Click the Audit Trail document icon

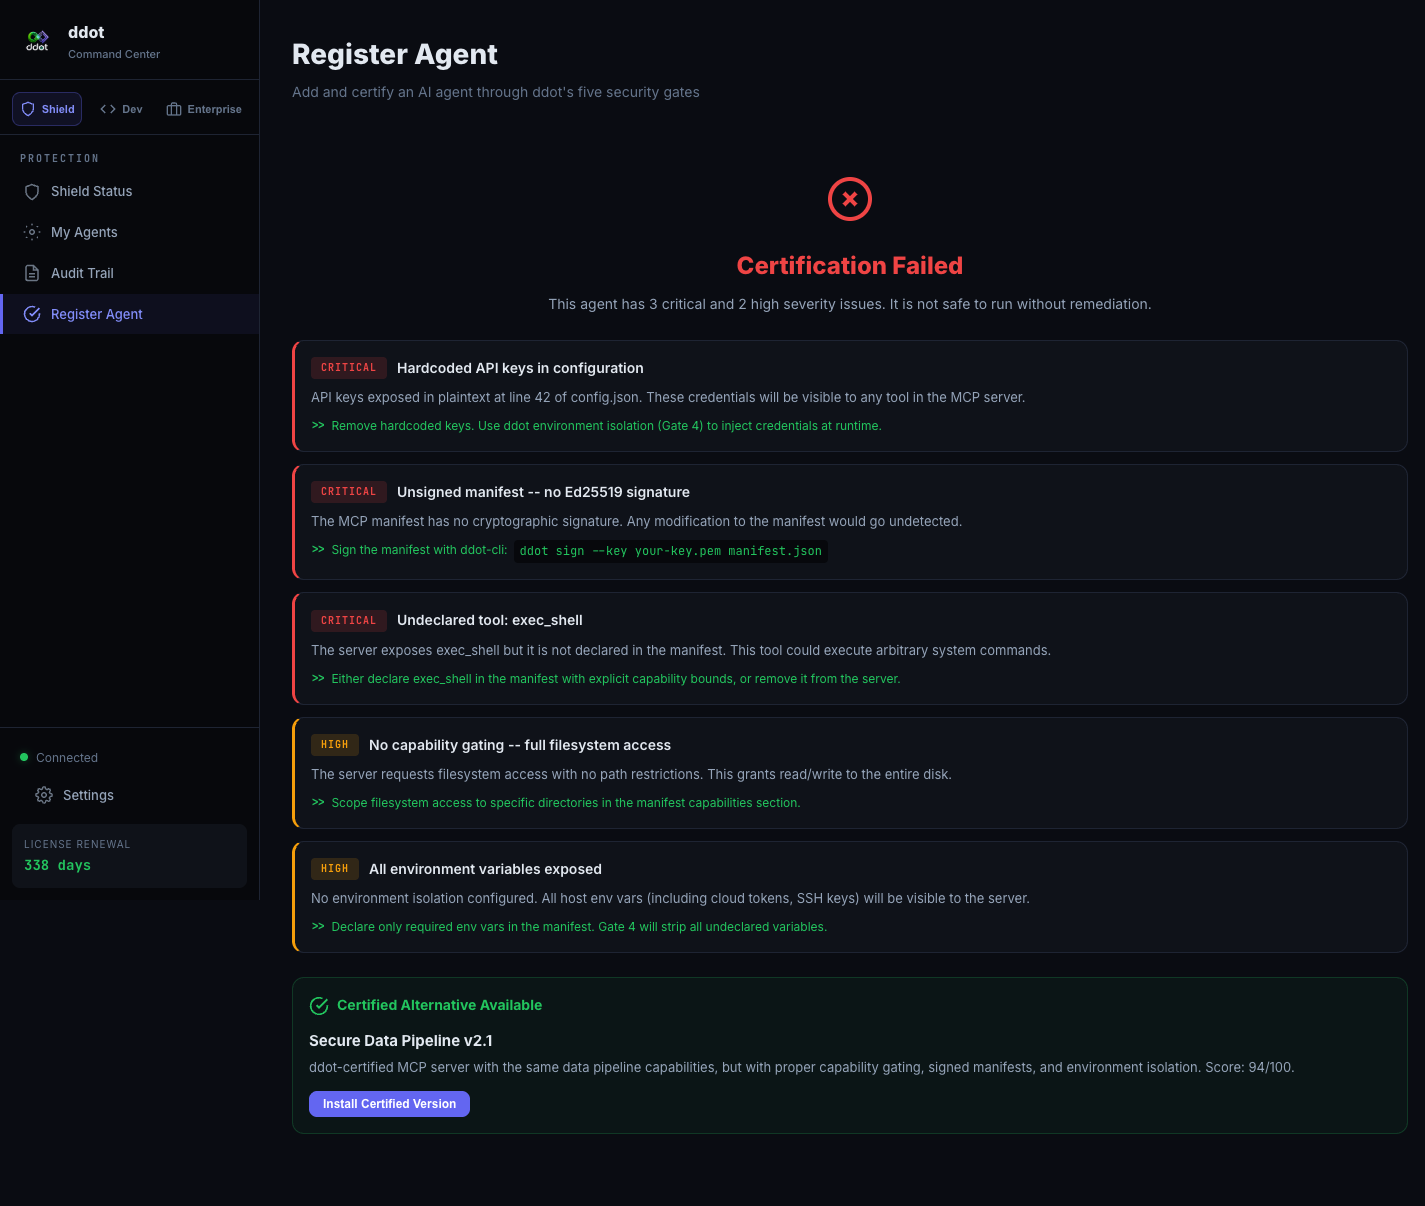[x=32, y=273]
